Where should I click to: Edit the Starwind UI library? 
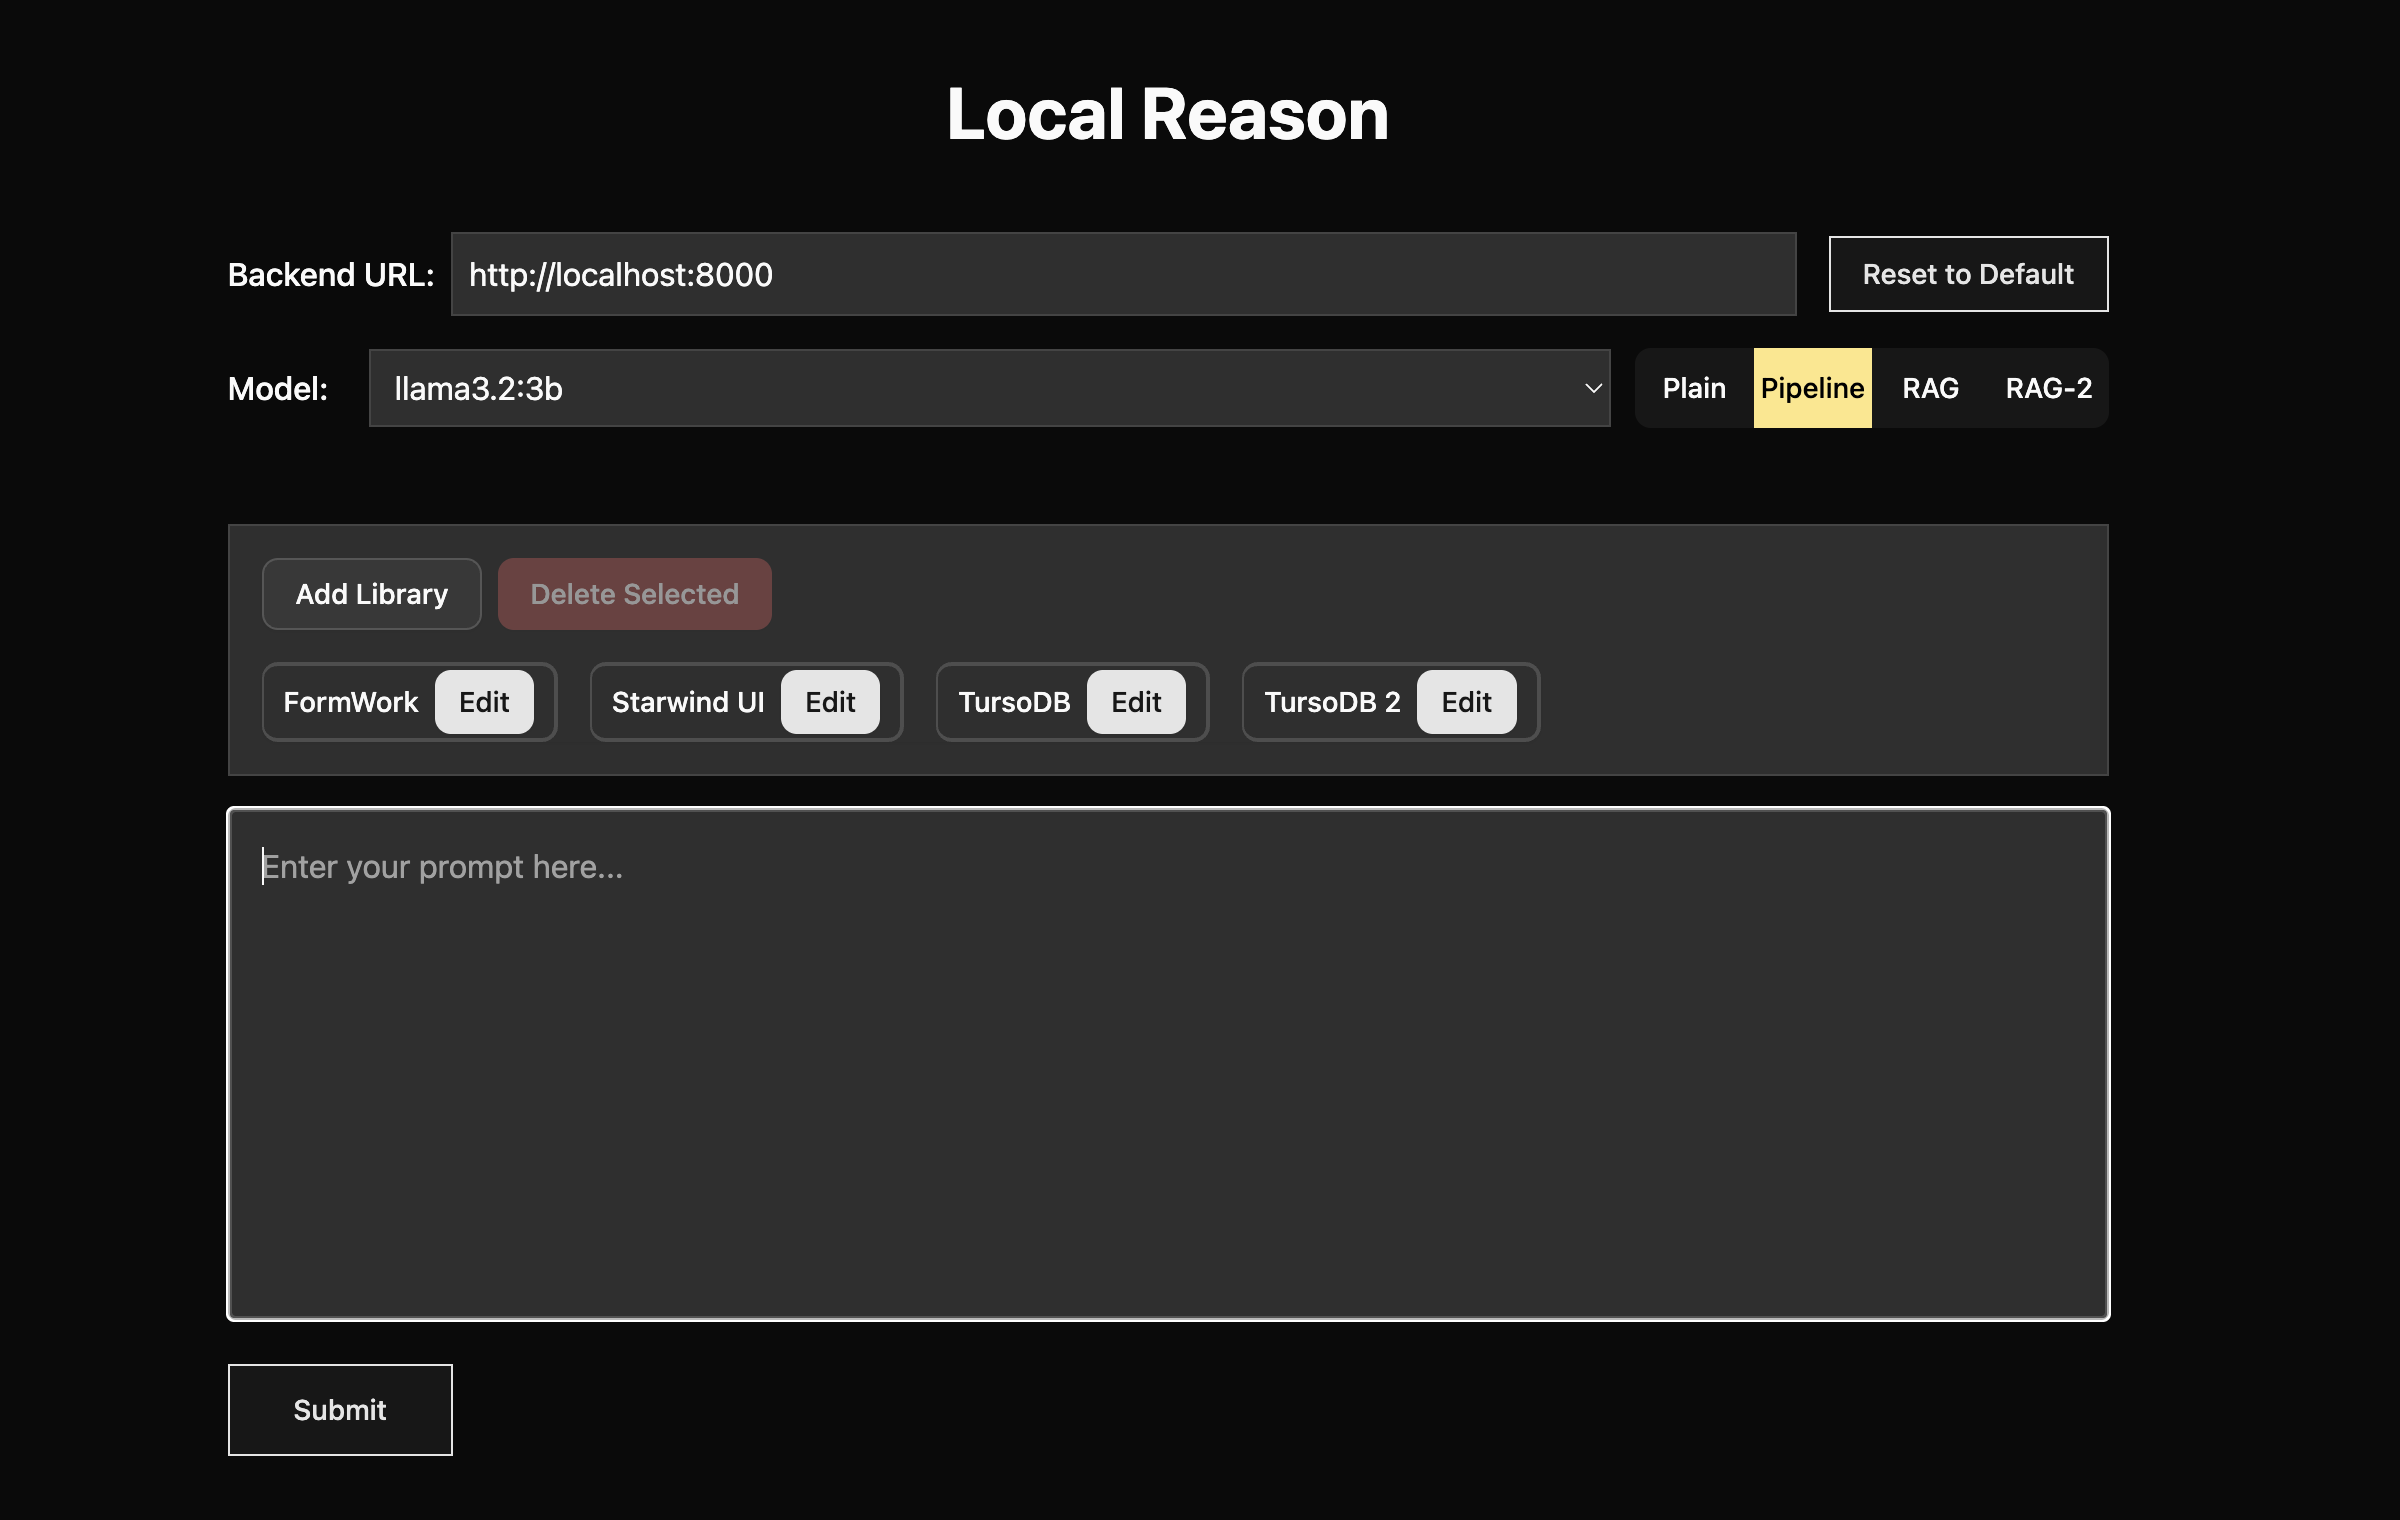click(x=830, y=702)
